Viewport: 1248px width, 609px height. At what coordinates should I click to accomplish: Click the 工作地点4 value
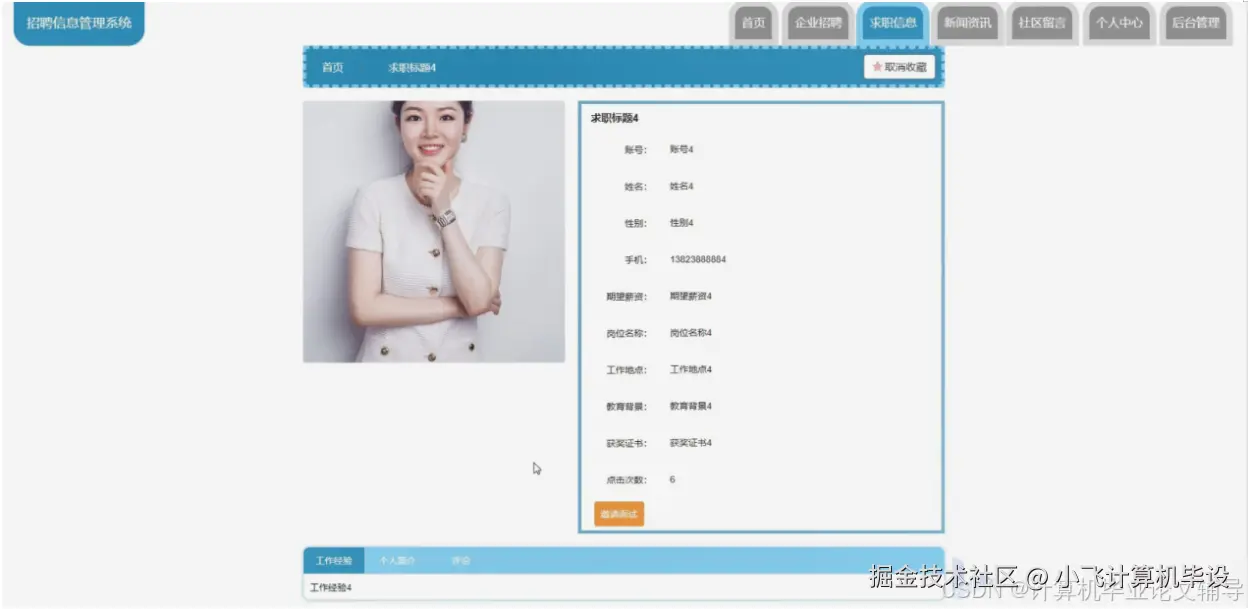pyautogui.click(x=690, y=369)
